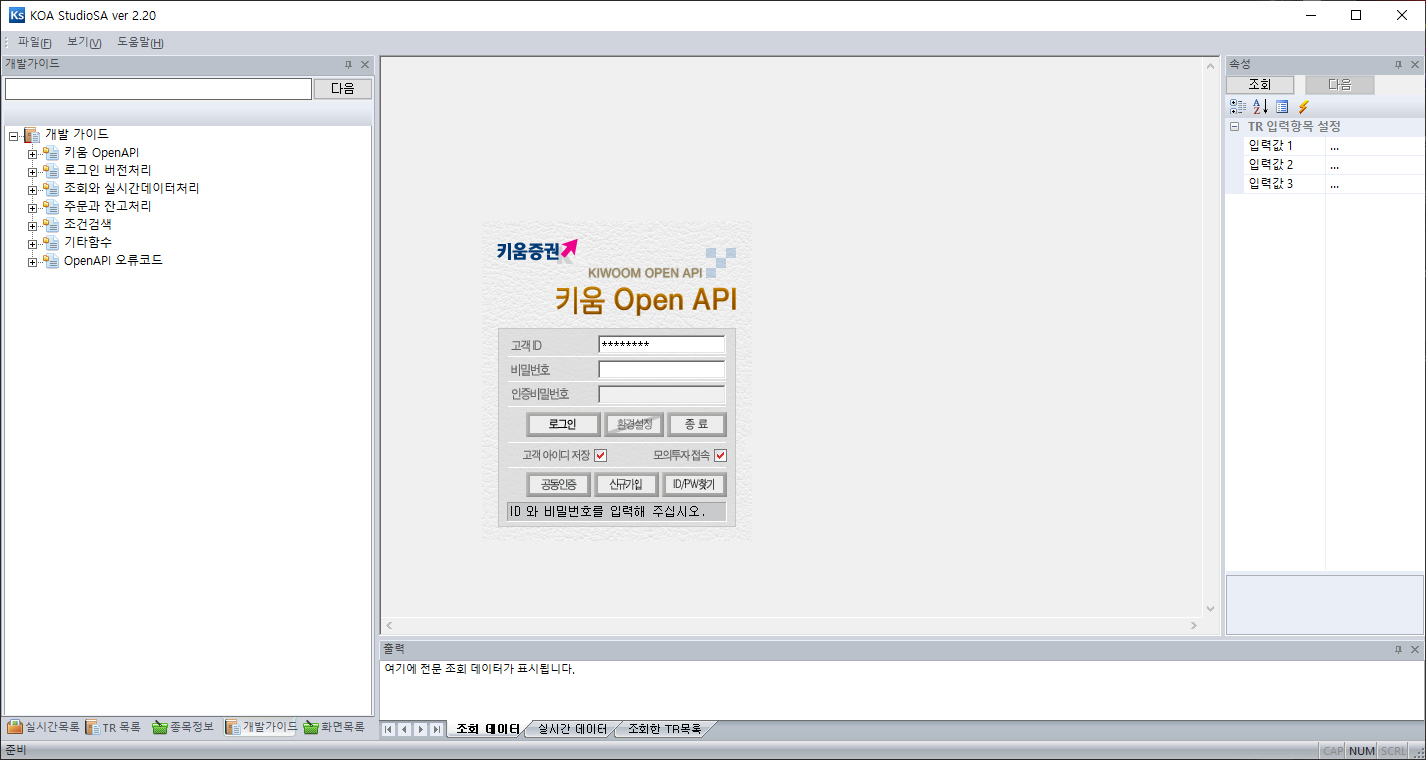Image resolution: width=1426 pixels, height=760 pixels.
Task: Click categorized view icon in properties toolbar
Action: 1237,106
